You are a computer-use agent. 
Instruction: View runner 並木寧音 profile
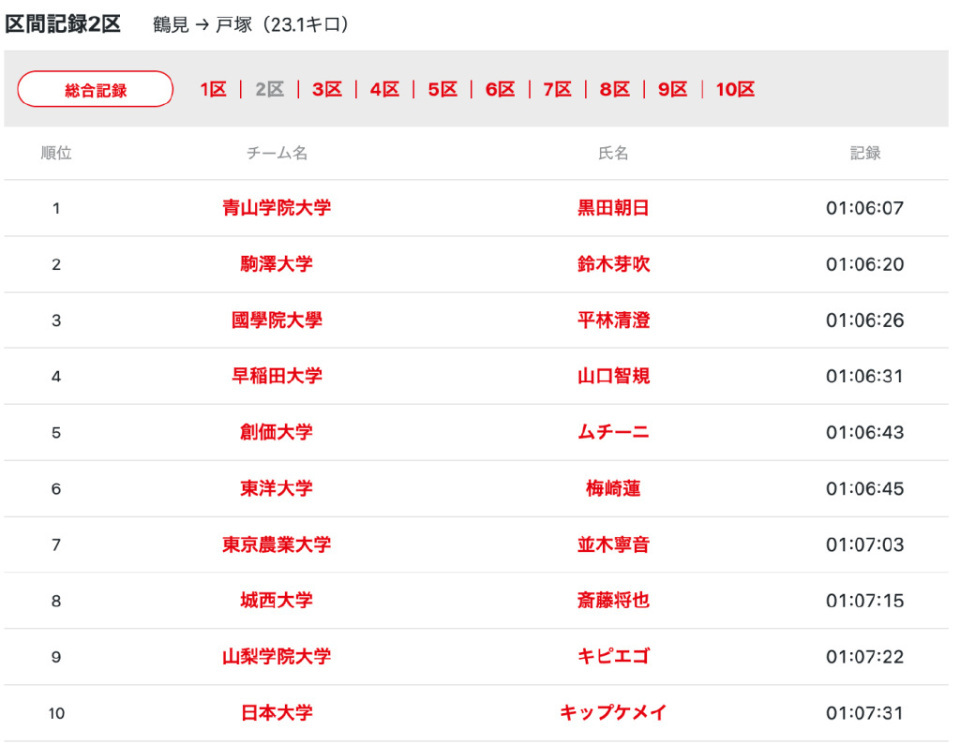tap(613, 544)
